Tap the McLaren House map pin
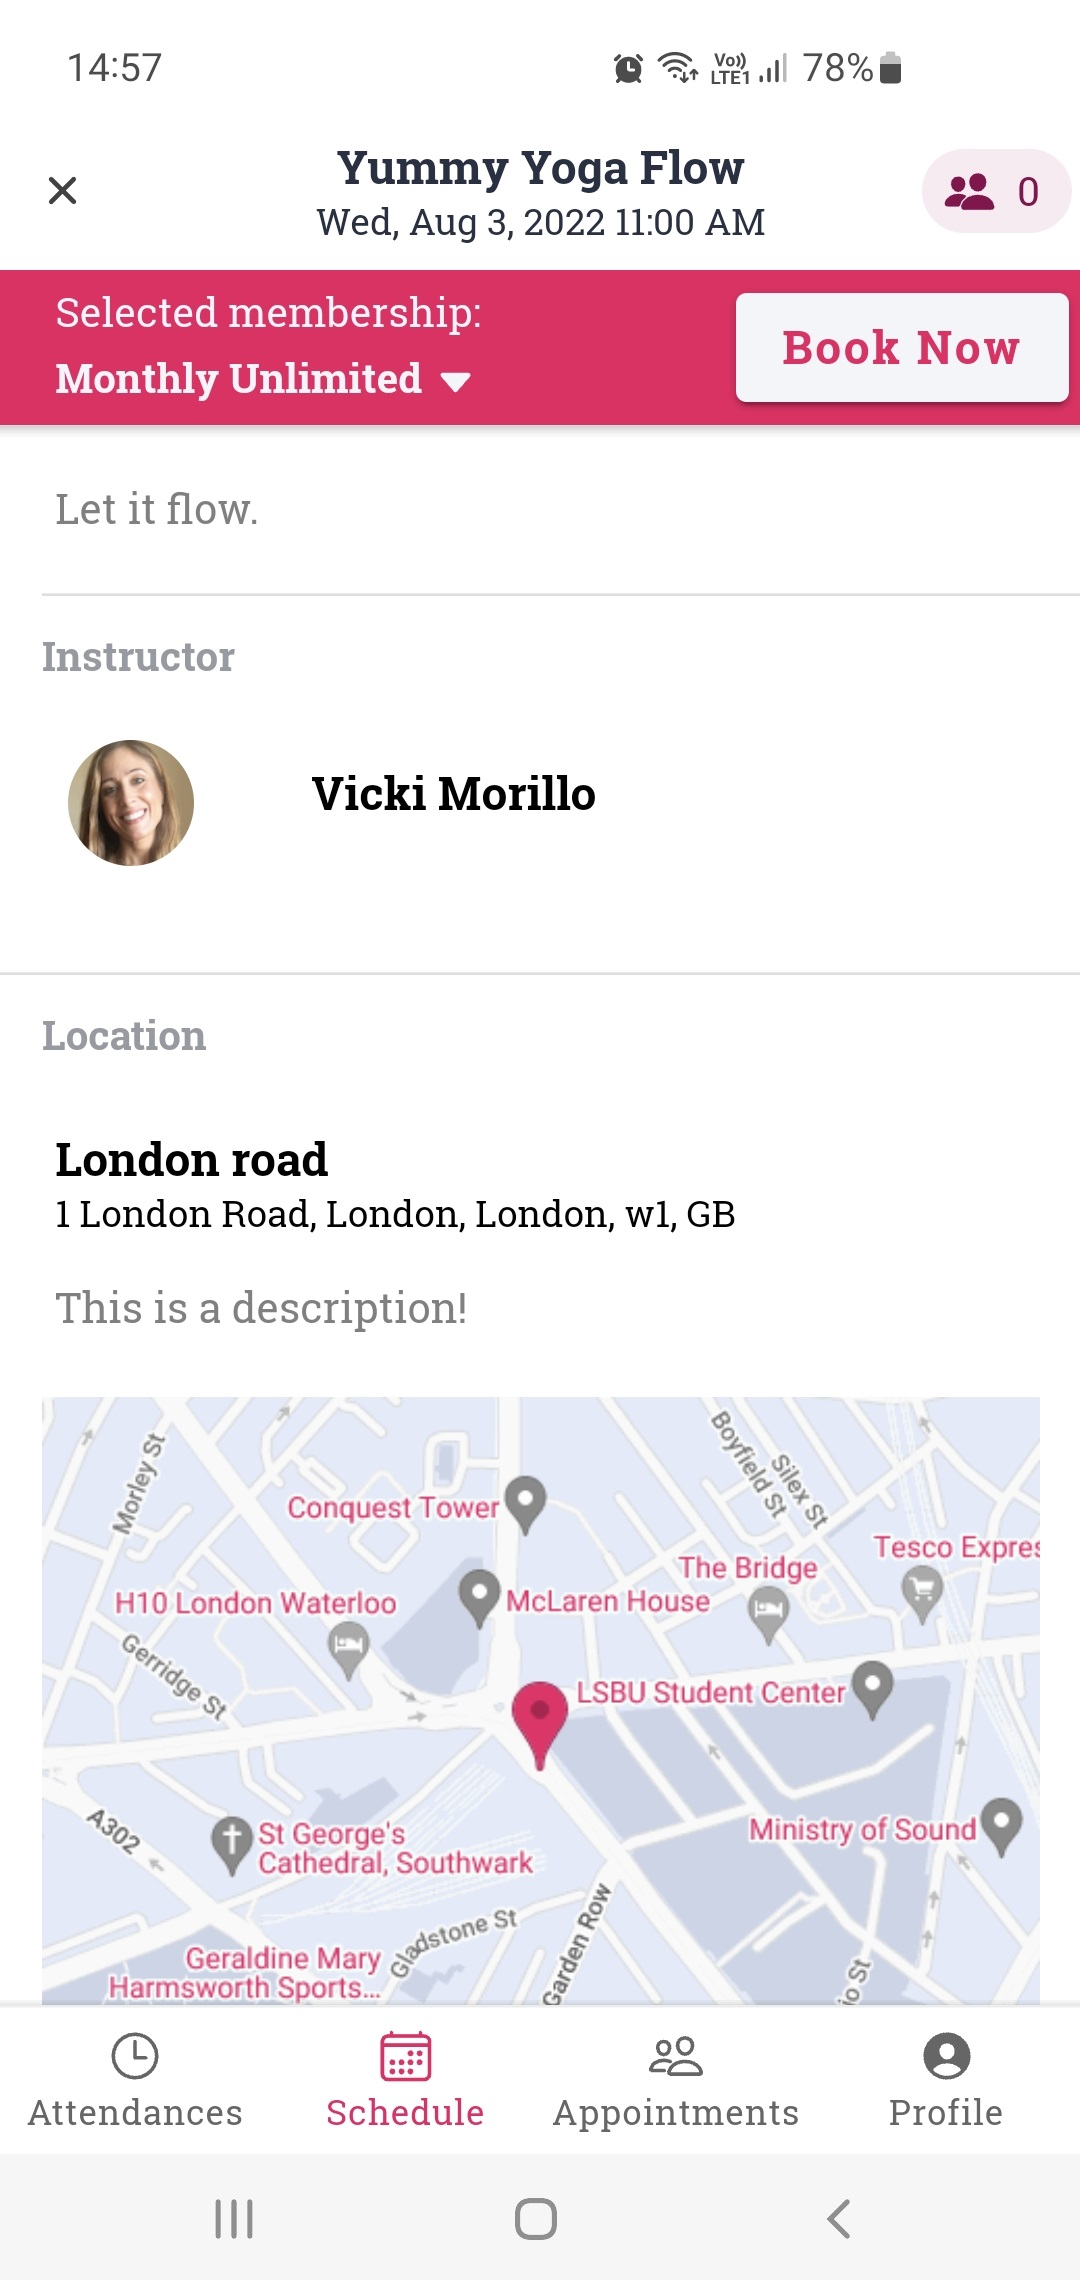This screenshot has height=2280, width=1080. (x=479, y=1595)
